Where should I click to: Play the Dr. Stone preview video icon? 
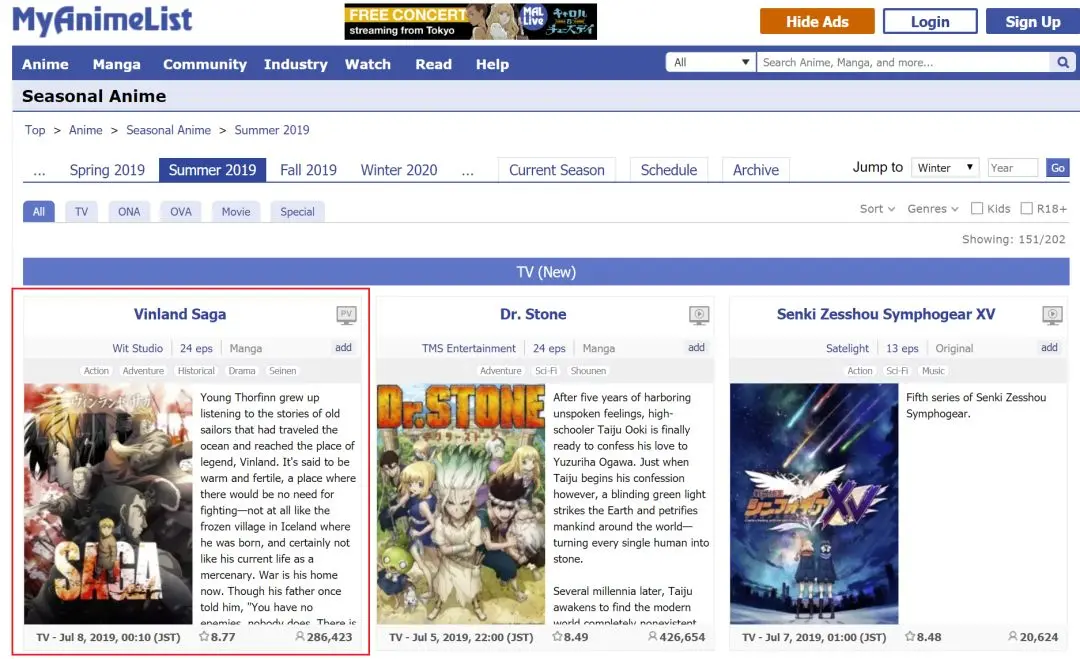[x=699, y=315]
